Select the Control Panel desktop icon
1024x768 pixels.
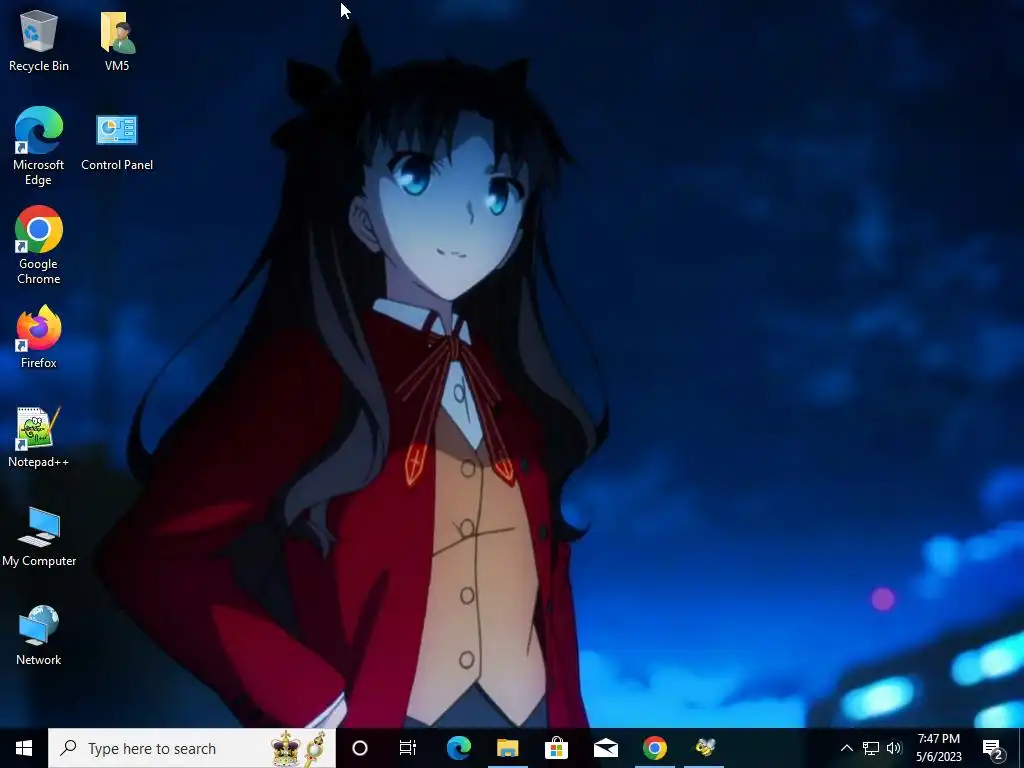[x=117, y=142]
